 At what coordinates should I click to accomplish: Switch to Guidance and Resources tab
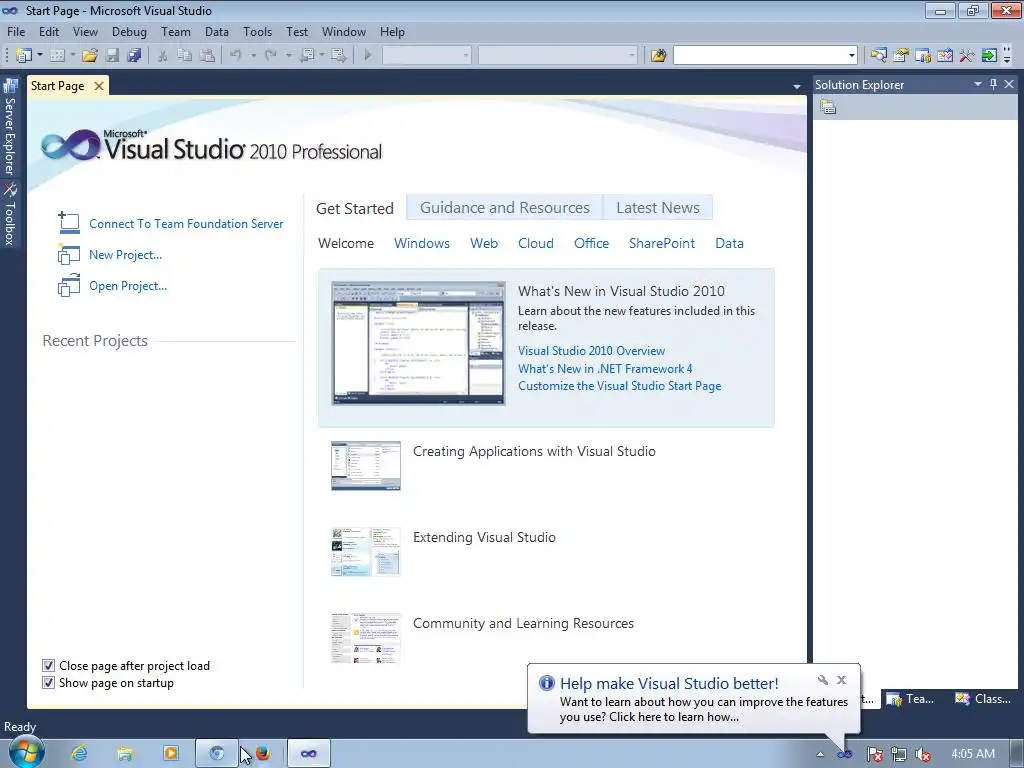(505, 208)
